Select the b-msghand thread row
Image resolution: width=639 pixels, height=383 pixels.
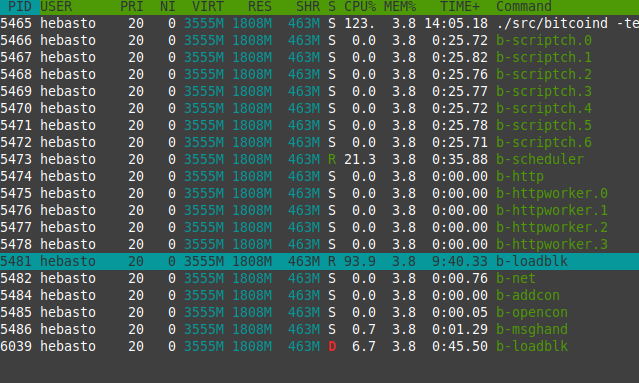pos(320,329)
